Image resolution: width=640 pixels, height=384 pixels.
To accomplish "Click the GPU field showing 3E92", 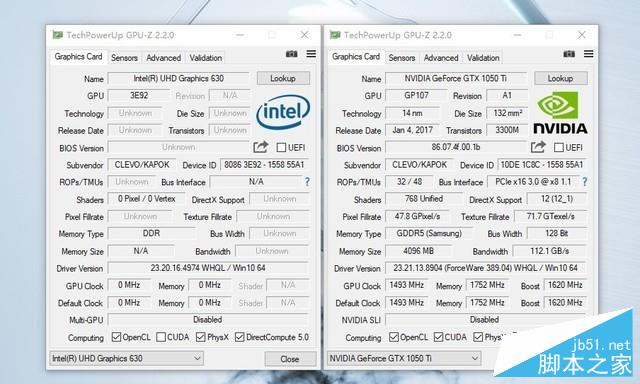I will coord(139,95).
